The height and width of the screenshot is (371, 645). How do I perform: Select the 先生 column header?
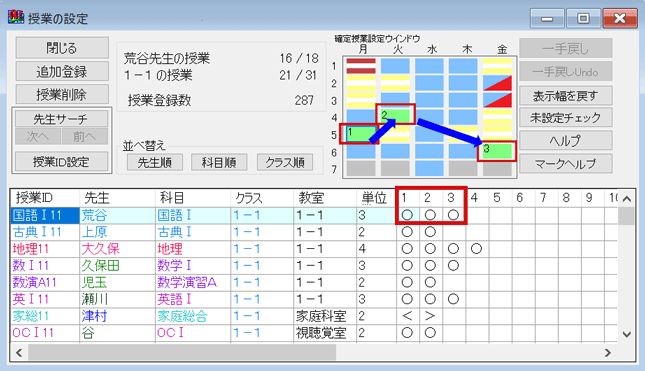point(117,198)
